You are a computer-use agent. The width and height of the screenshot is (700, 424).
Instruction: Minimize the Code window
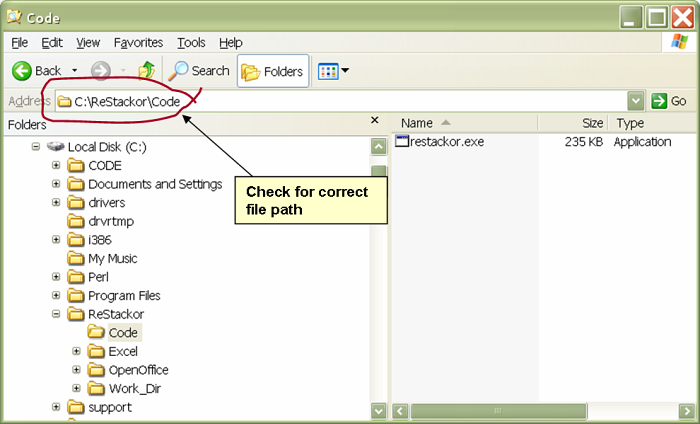[631, 18]
